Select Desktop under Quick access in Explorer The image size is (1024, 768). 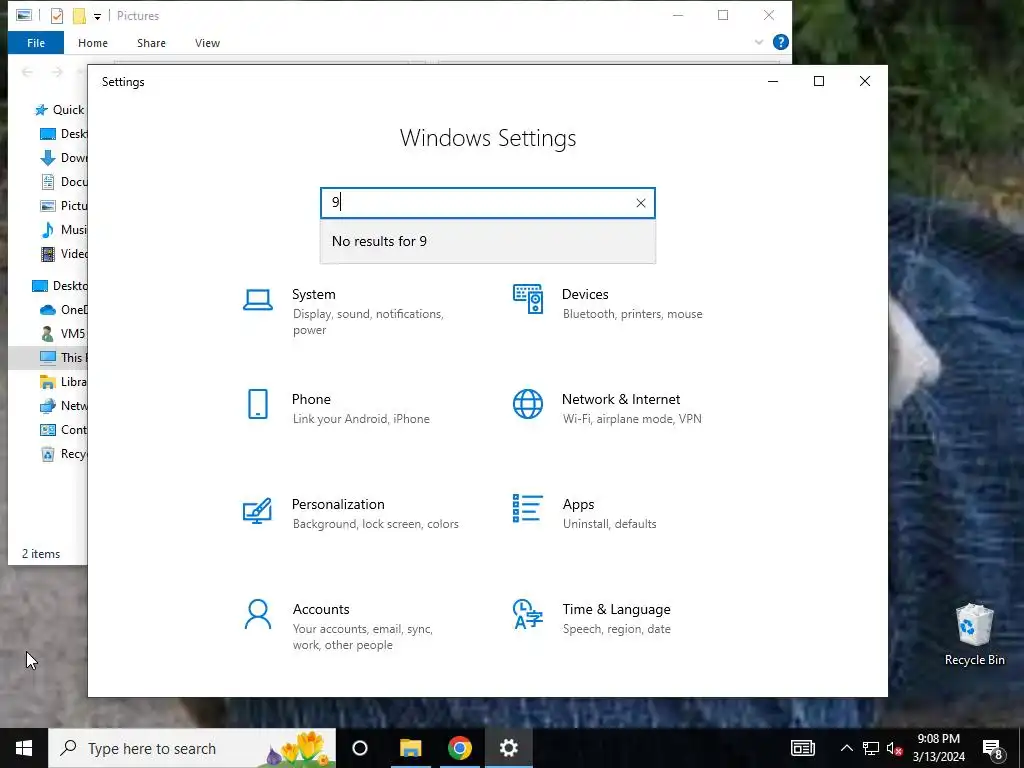tap(63, 134)
